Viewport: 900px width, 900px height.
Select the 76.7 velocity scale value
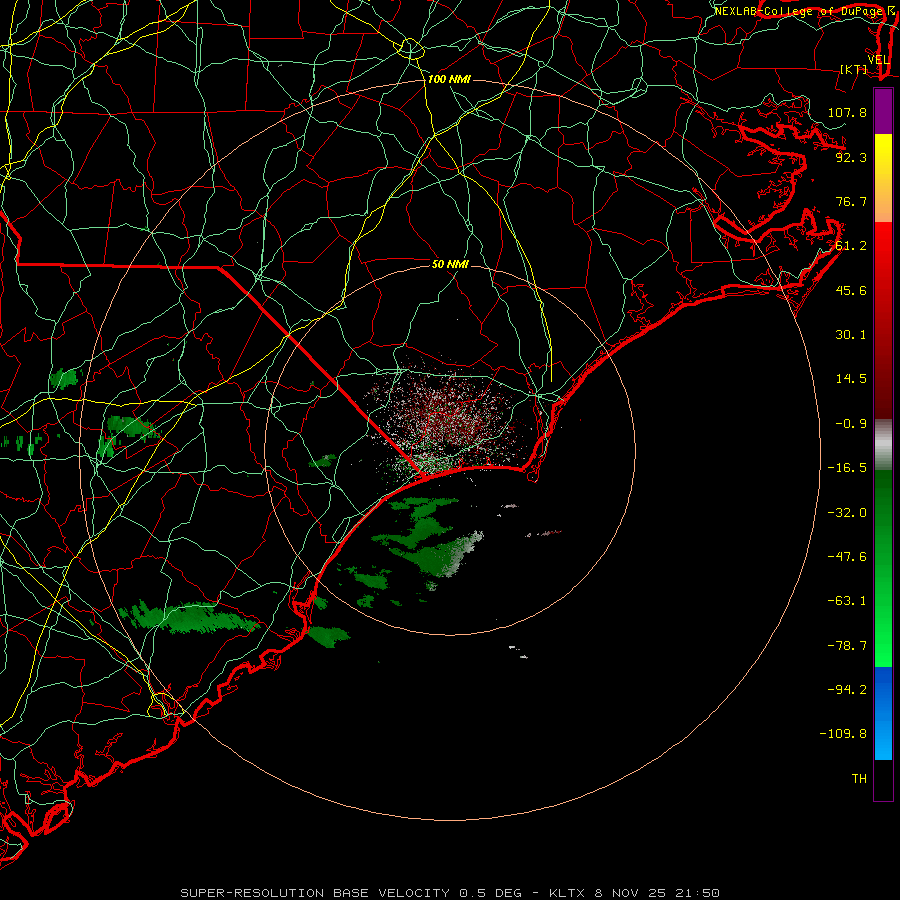[851, 201]
